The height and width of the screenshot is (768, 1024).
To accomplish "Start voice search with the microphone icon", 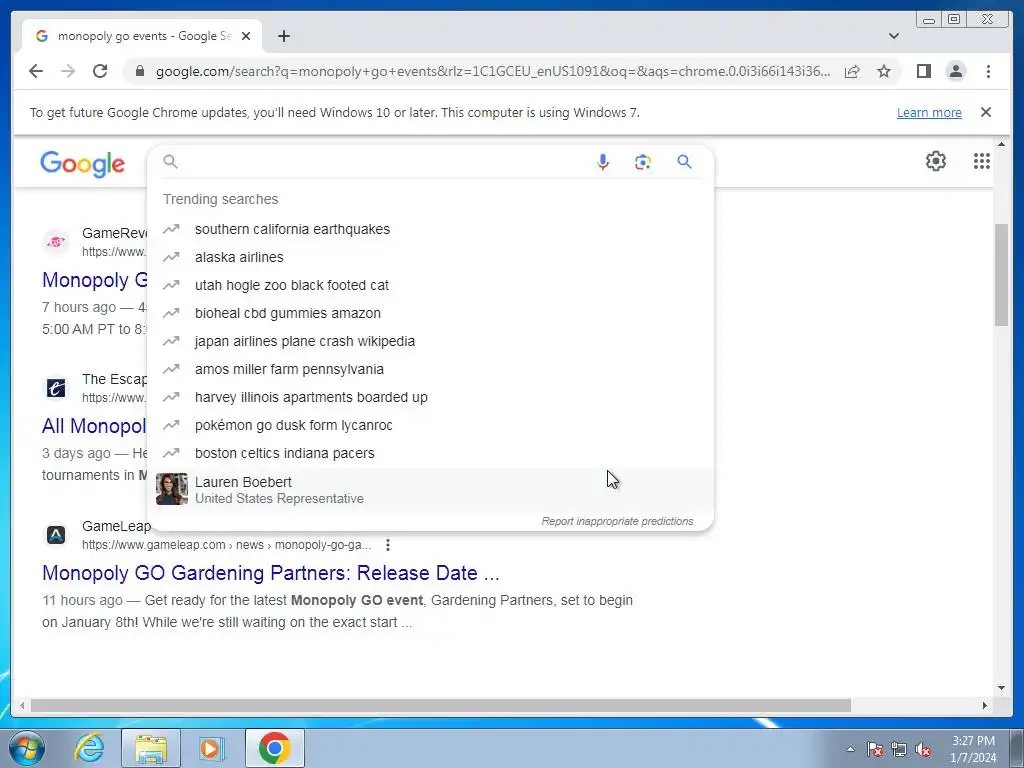I will pos(603,162).
